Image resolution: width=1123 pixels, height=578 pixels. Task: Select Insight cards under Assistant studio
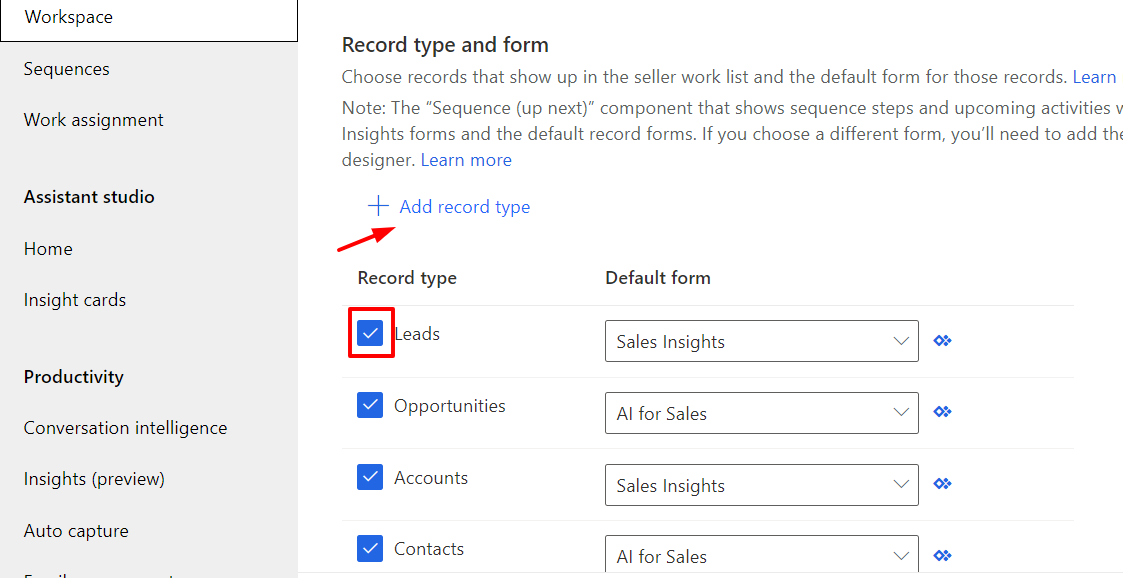click(x=75, y=300)
